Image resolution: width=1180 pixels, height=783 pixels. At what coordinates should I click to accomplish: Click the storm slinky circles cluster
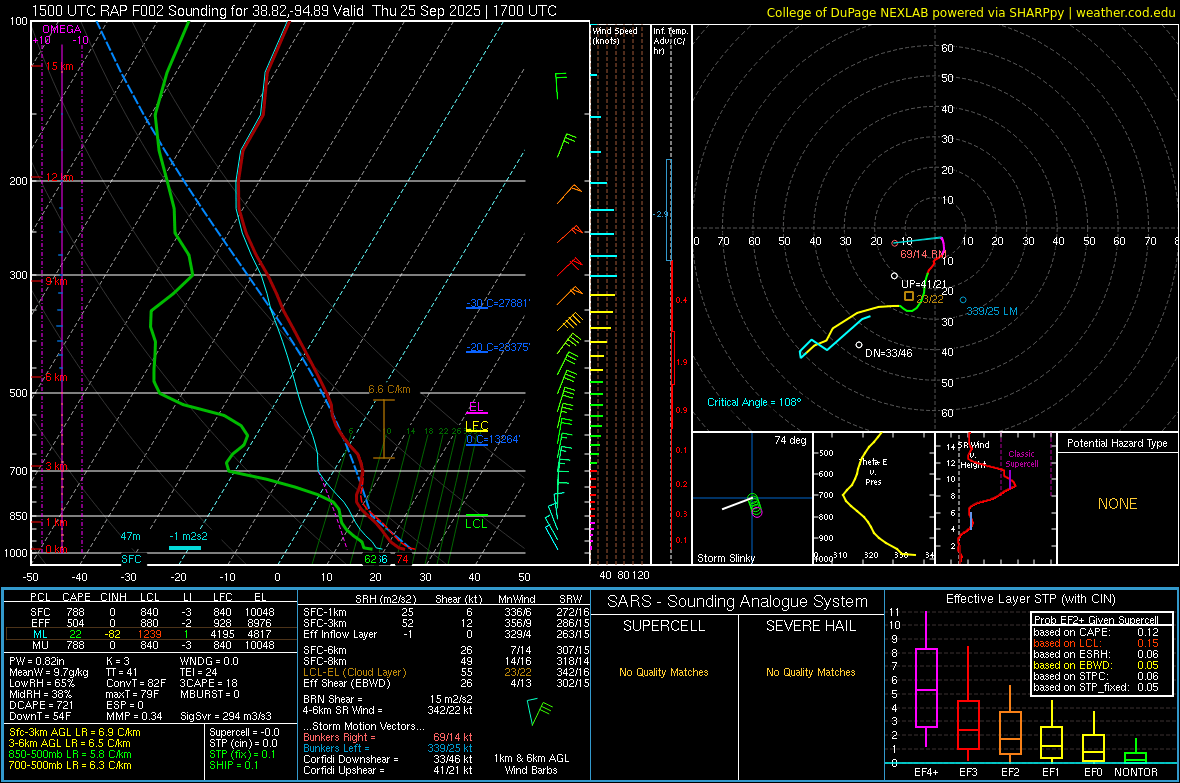point(756,505)
